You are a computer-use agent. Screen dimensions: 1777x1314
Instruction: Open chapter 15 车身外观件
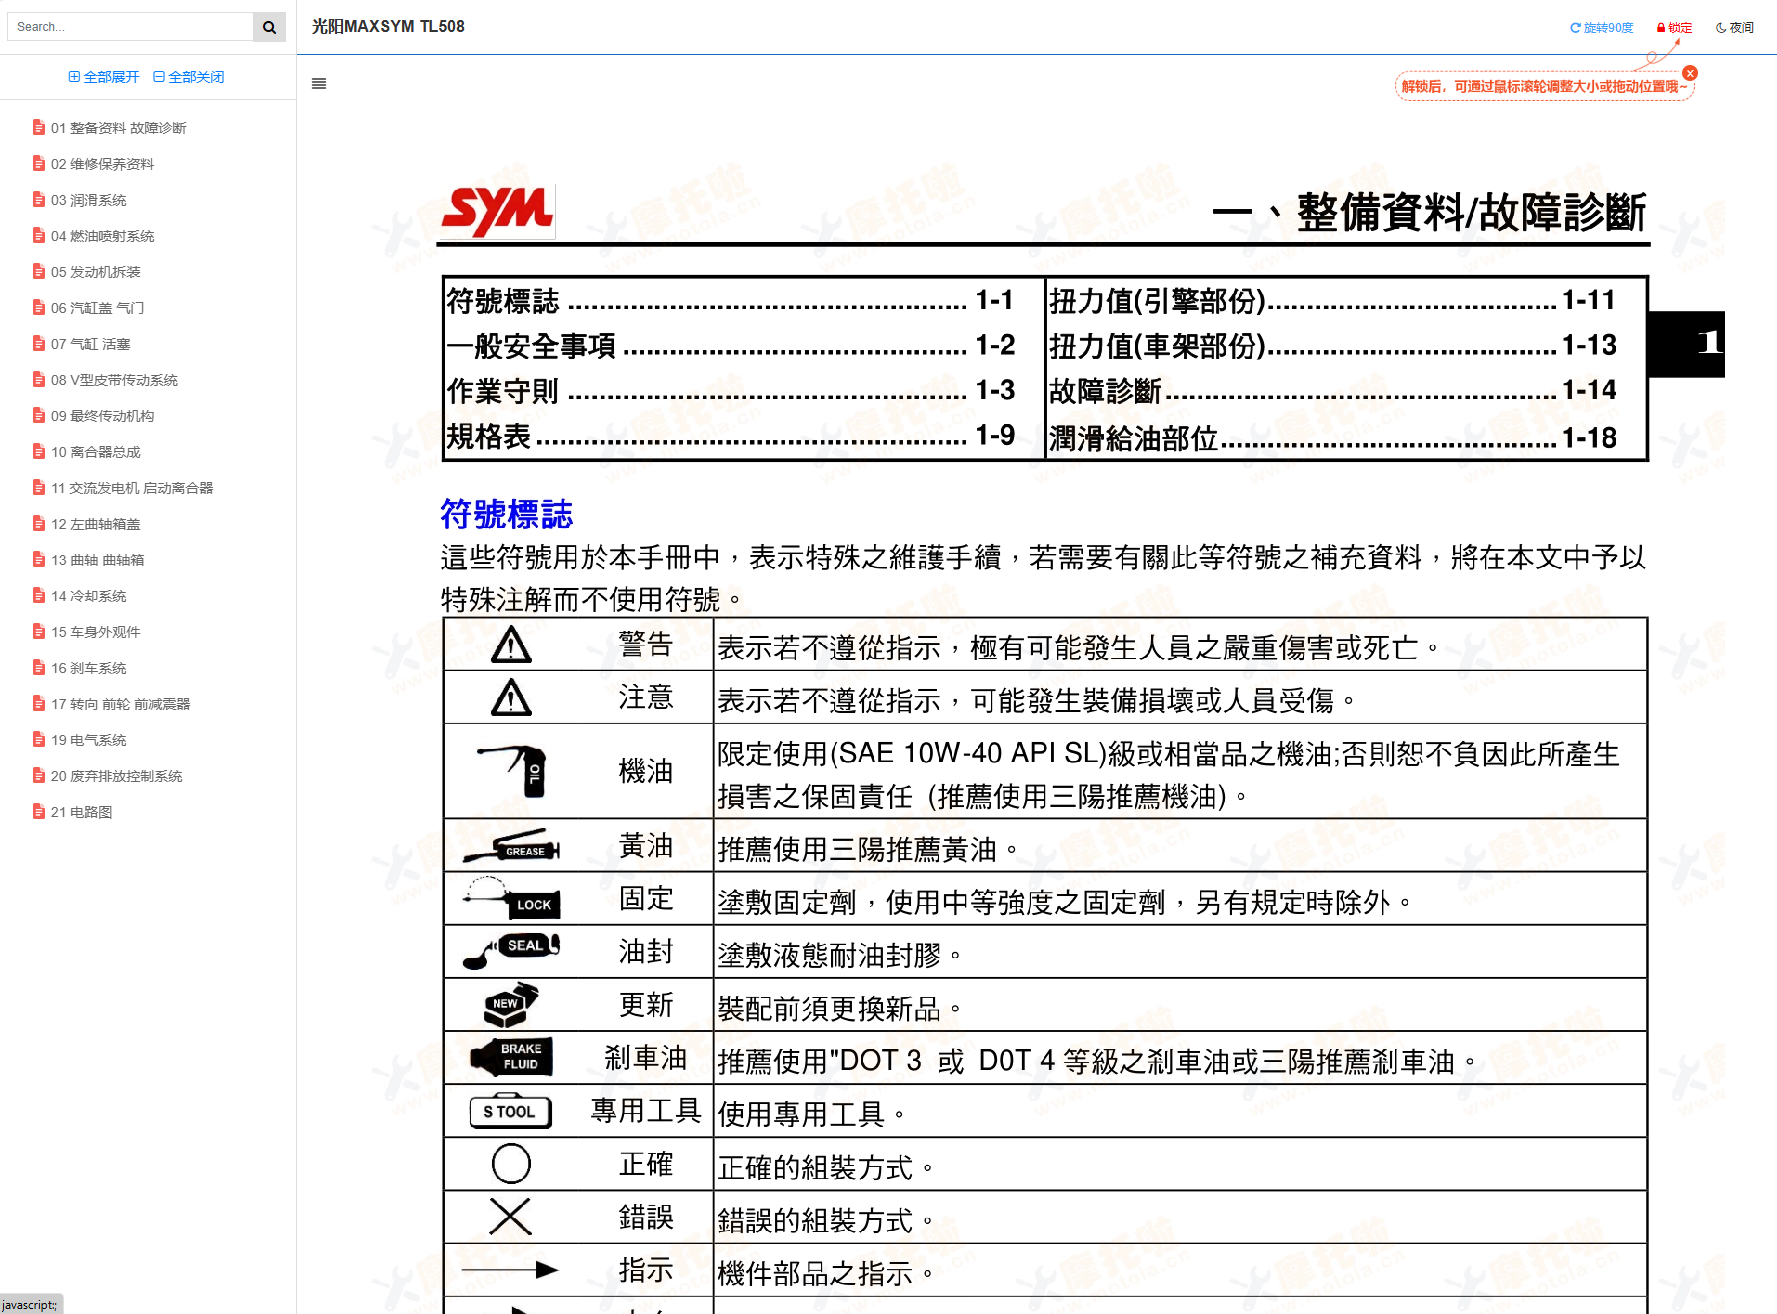click(96, 632)
